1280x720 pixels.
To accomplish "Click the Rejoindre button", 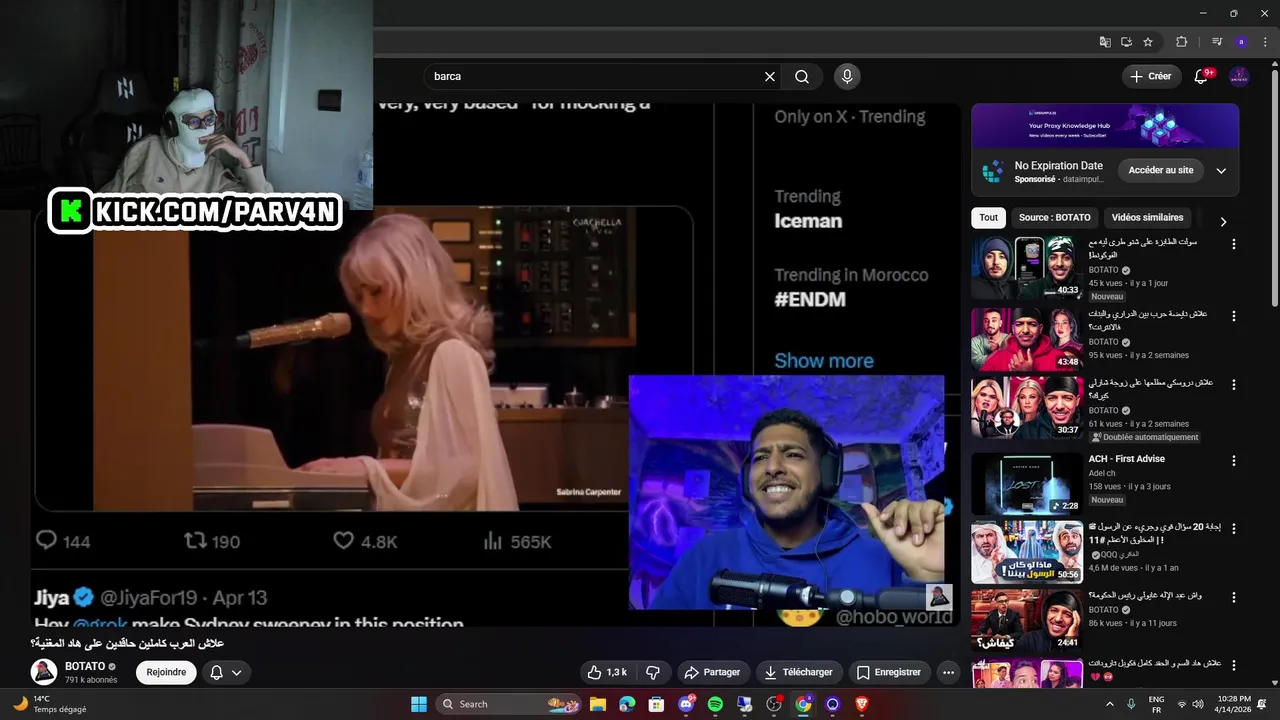I will click(166, 672).
